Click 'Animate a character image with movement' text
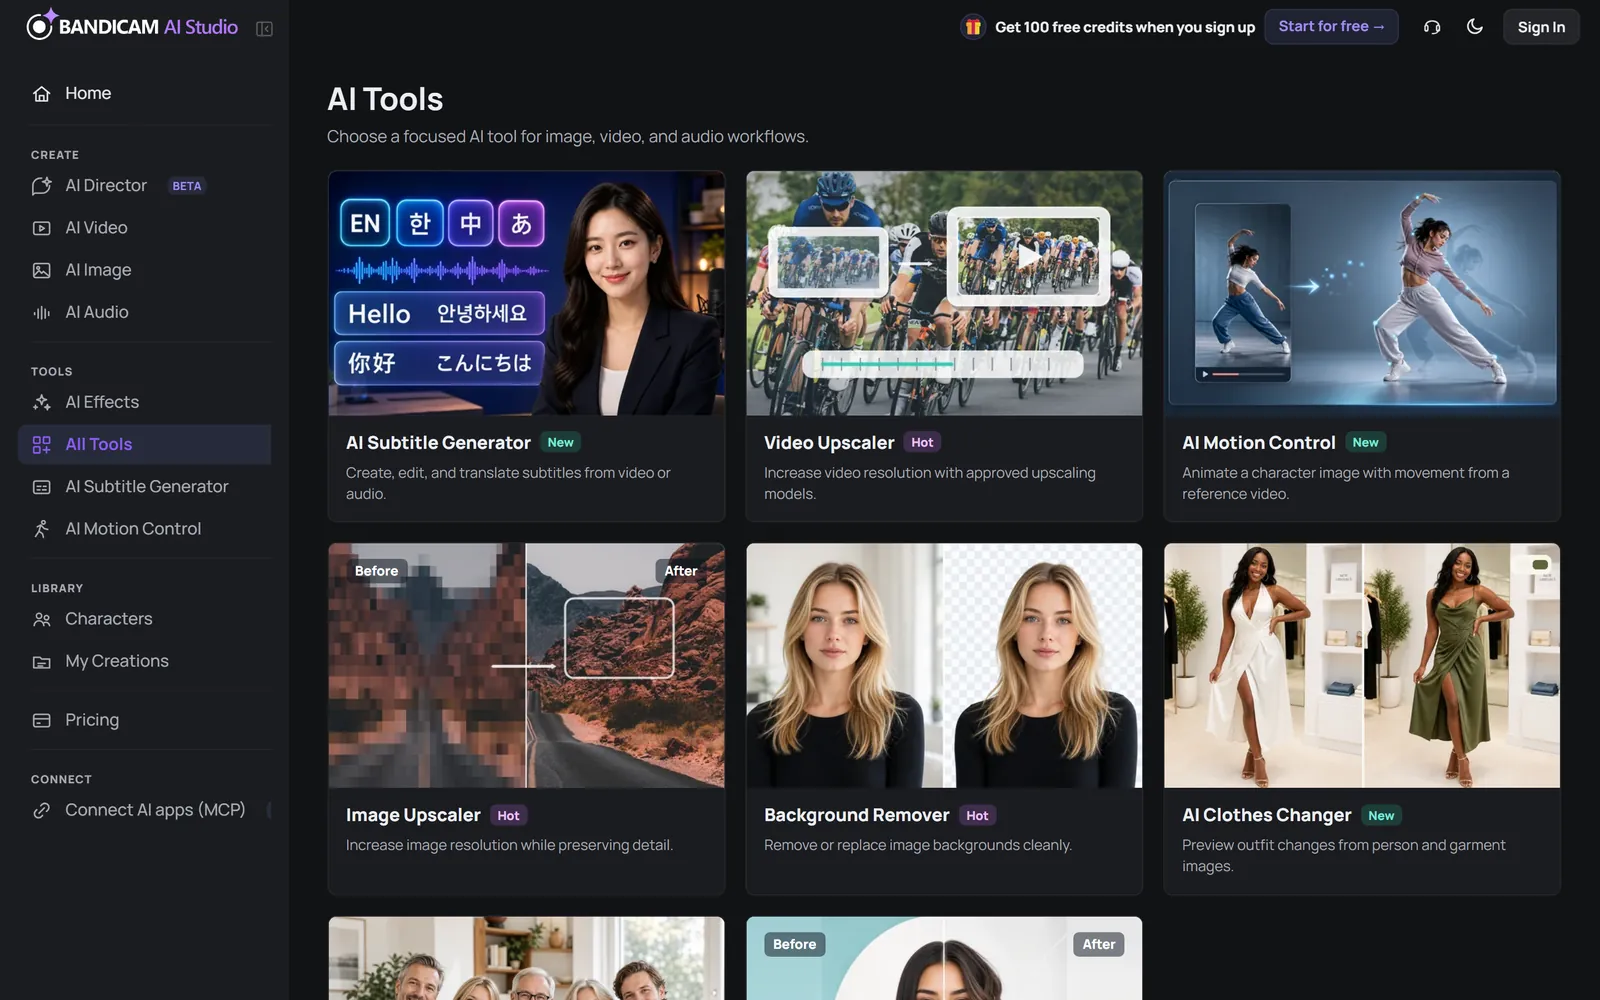1600x1000 pixels. coord(1346,483)
